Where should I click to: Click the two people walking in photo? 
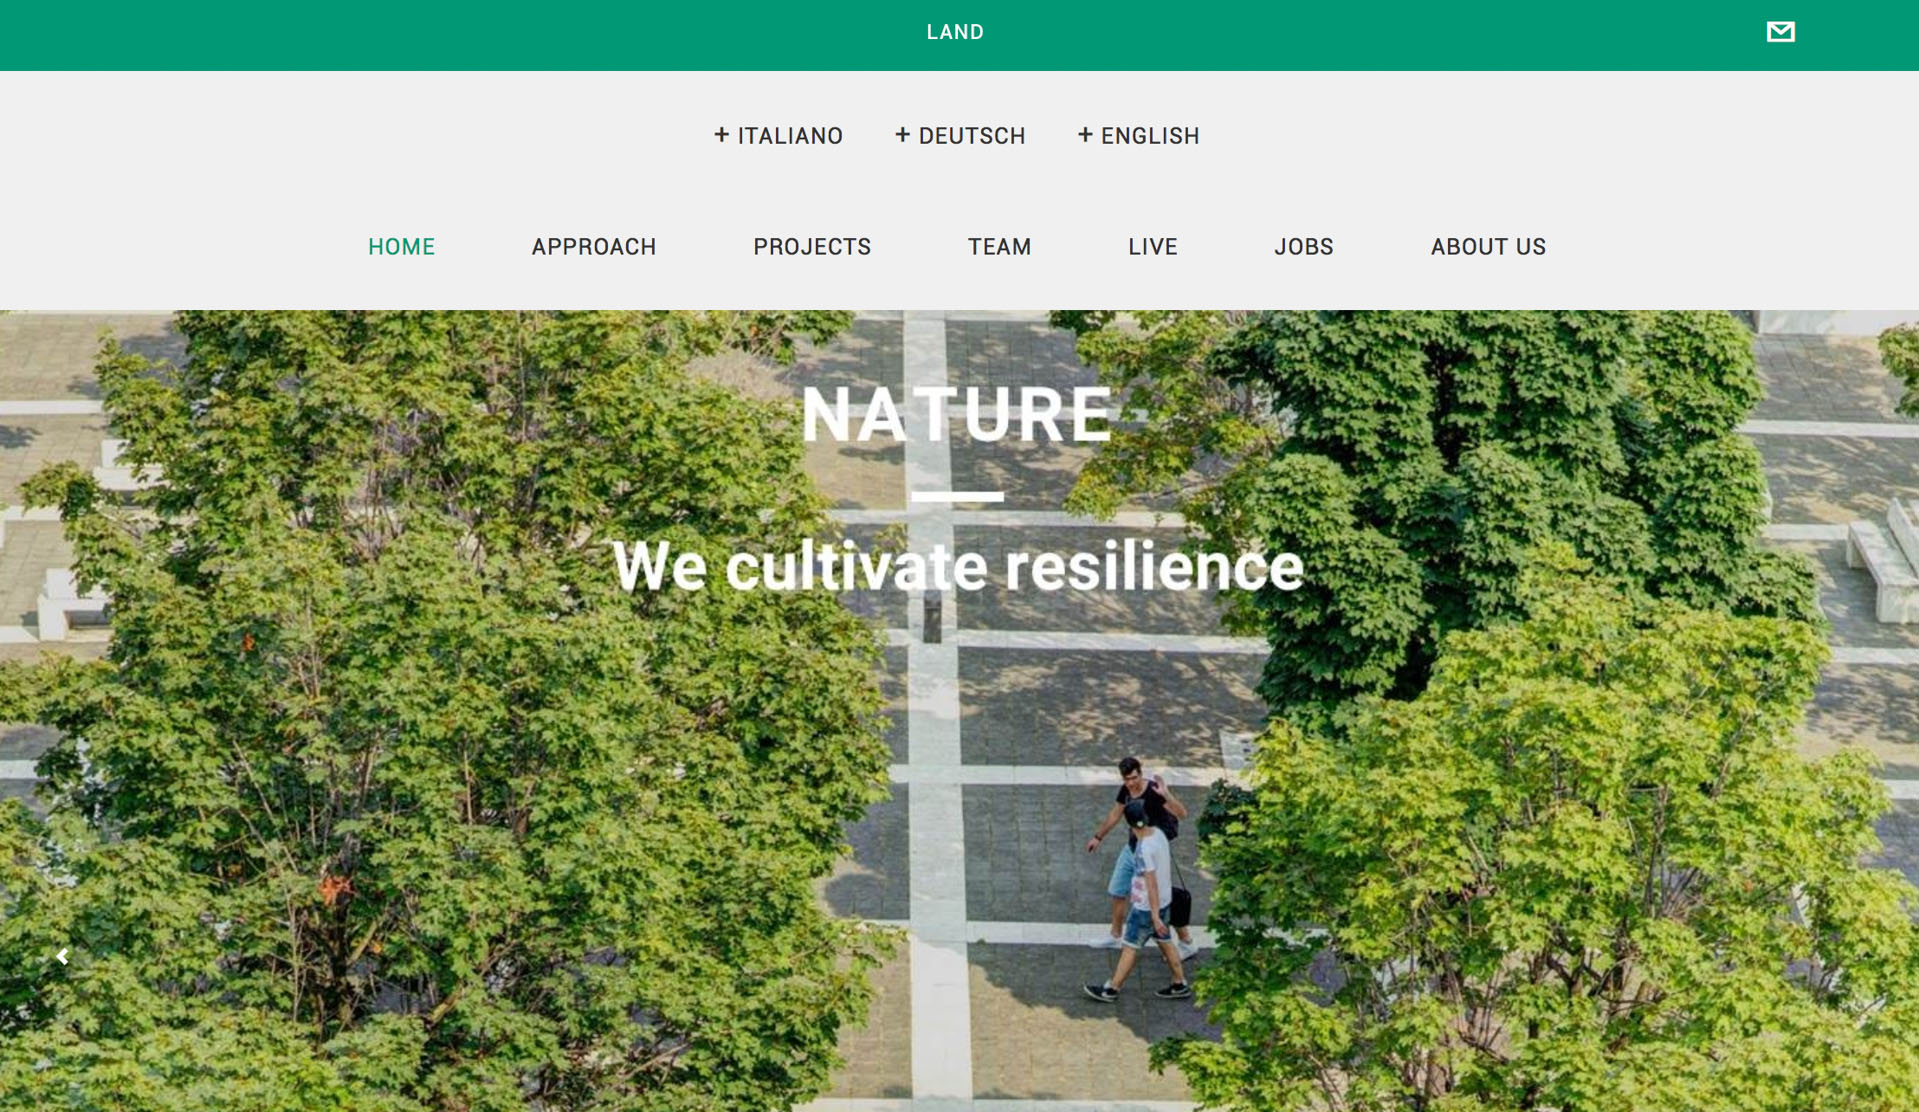[1145, 878]
